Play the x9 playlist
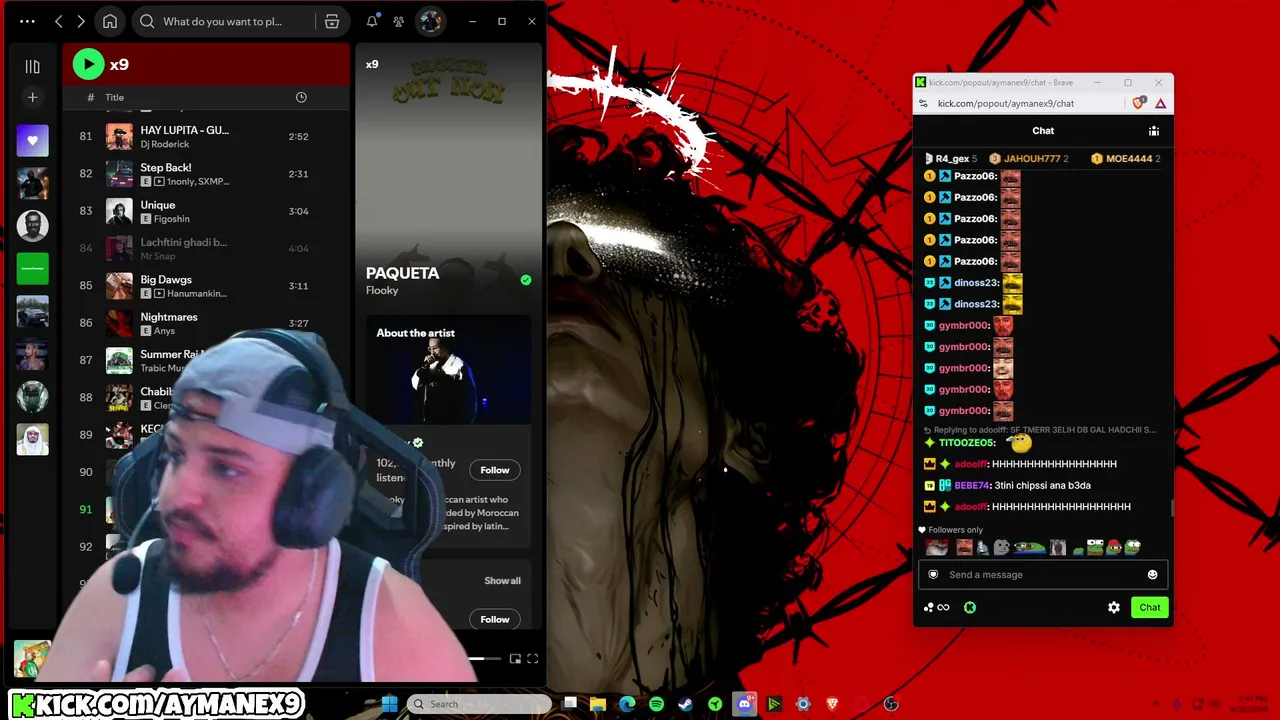Image resolution: width=1280 pixels, height=720 pixels. tap(88, 64)
